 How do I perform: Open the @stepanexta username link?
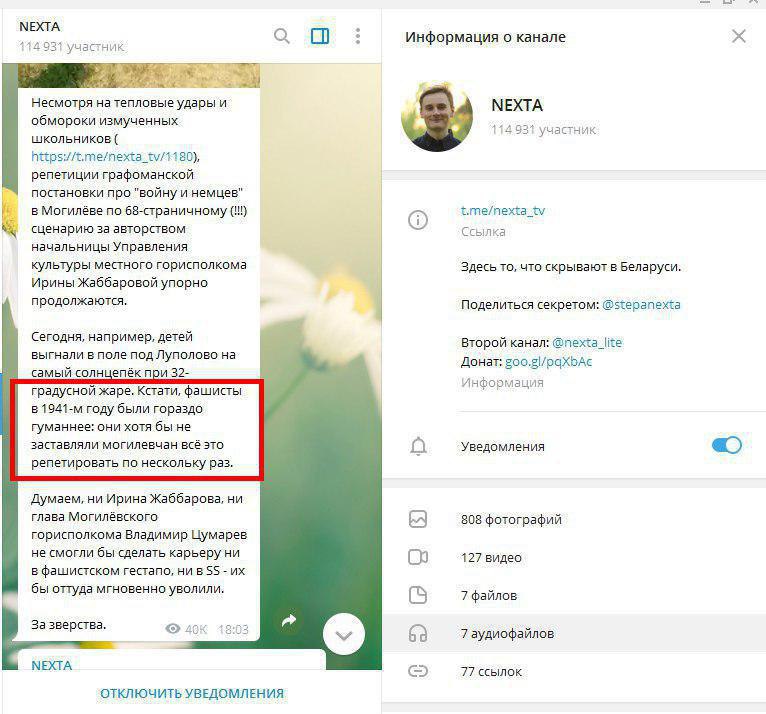point(641,304)
